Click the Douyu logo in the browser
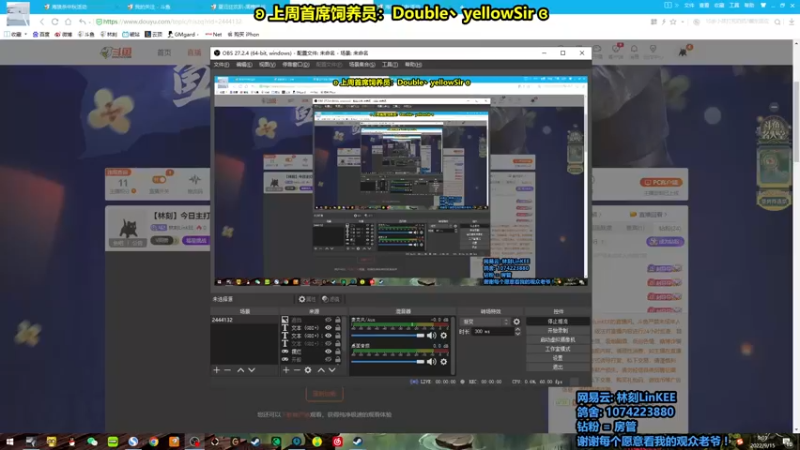The width and height of the screenshot is (800, 450). point(116,53)
